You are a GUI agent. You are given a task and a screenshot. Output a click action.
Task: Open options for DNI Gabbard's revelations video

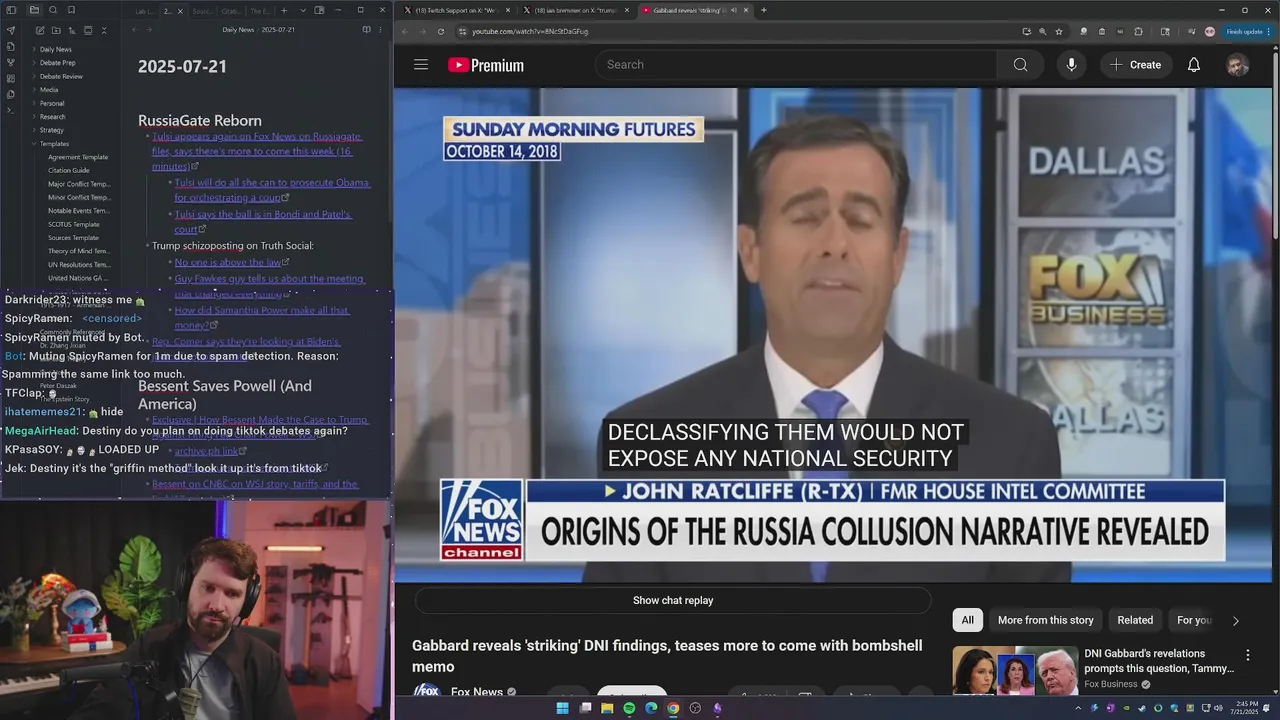click(x=1247, y=656)
